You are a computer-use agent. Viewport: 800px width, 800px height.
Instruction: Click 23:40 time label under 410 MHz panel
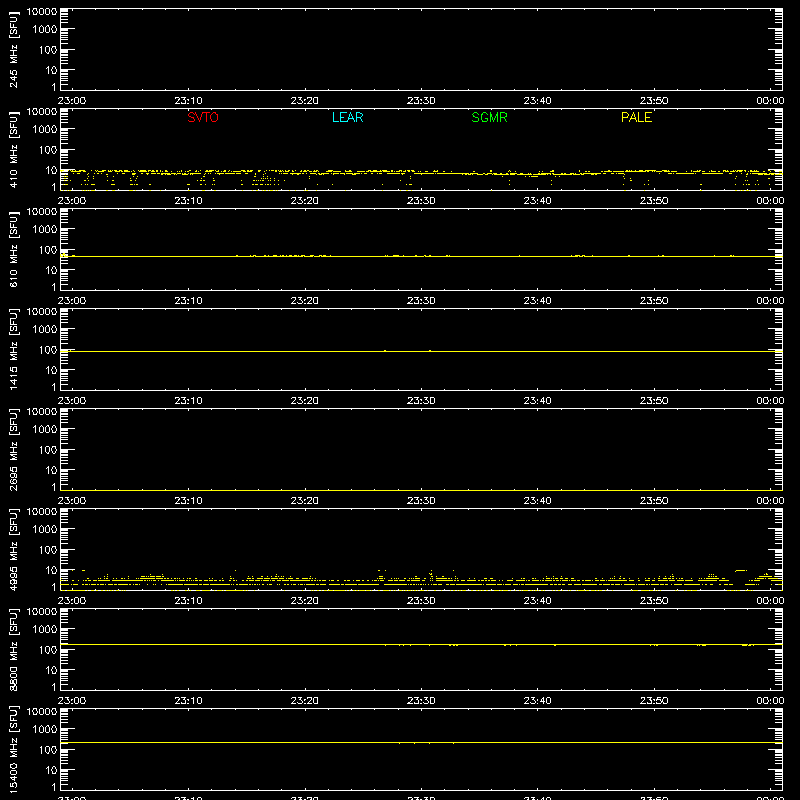click(537, 201)
